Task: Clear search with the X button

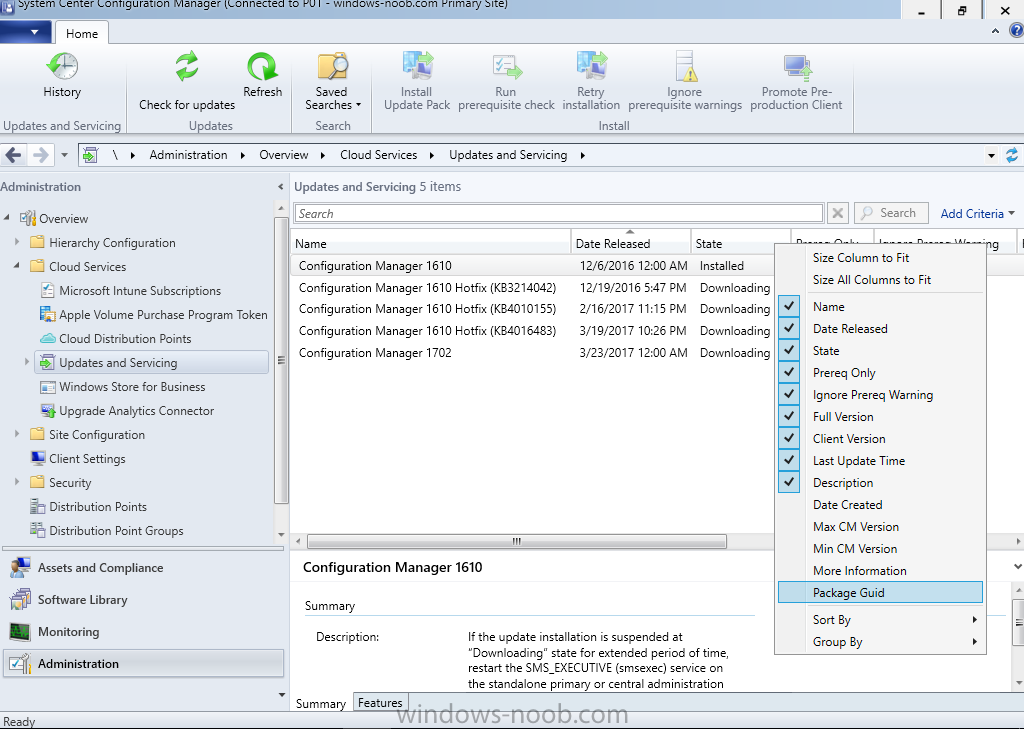Action: point(837,214)
